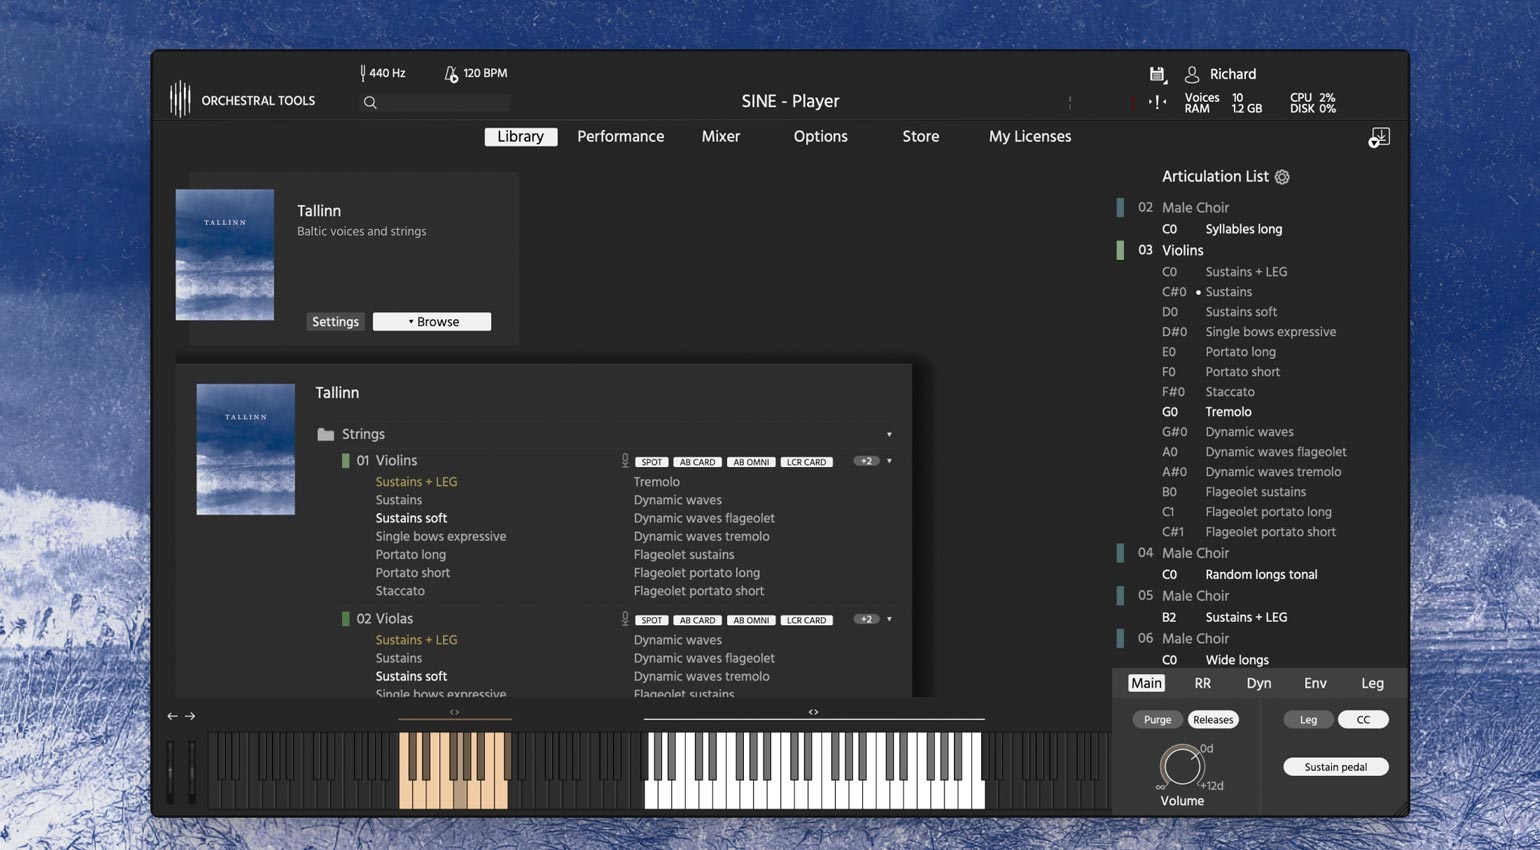This screenshot has width=1540, height=850.
Task: Collapse 01 Violins with its arrow
Action: click(x=889, y=461)
